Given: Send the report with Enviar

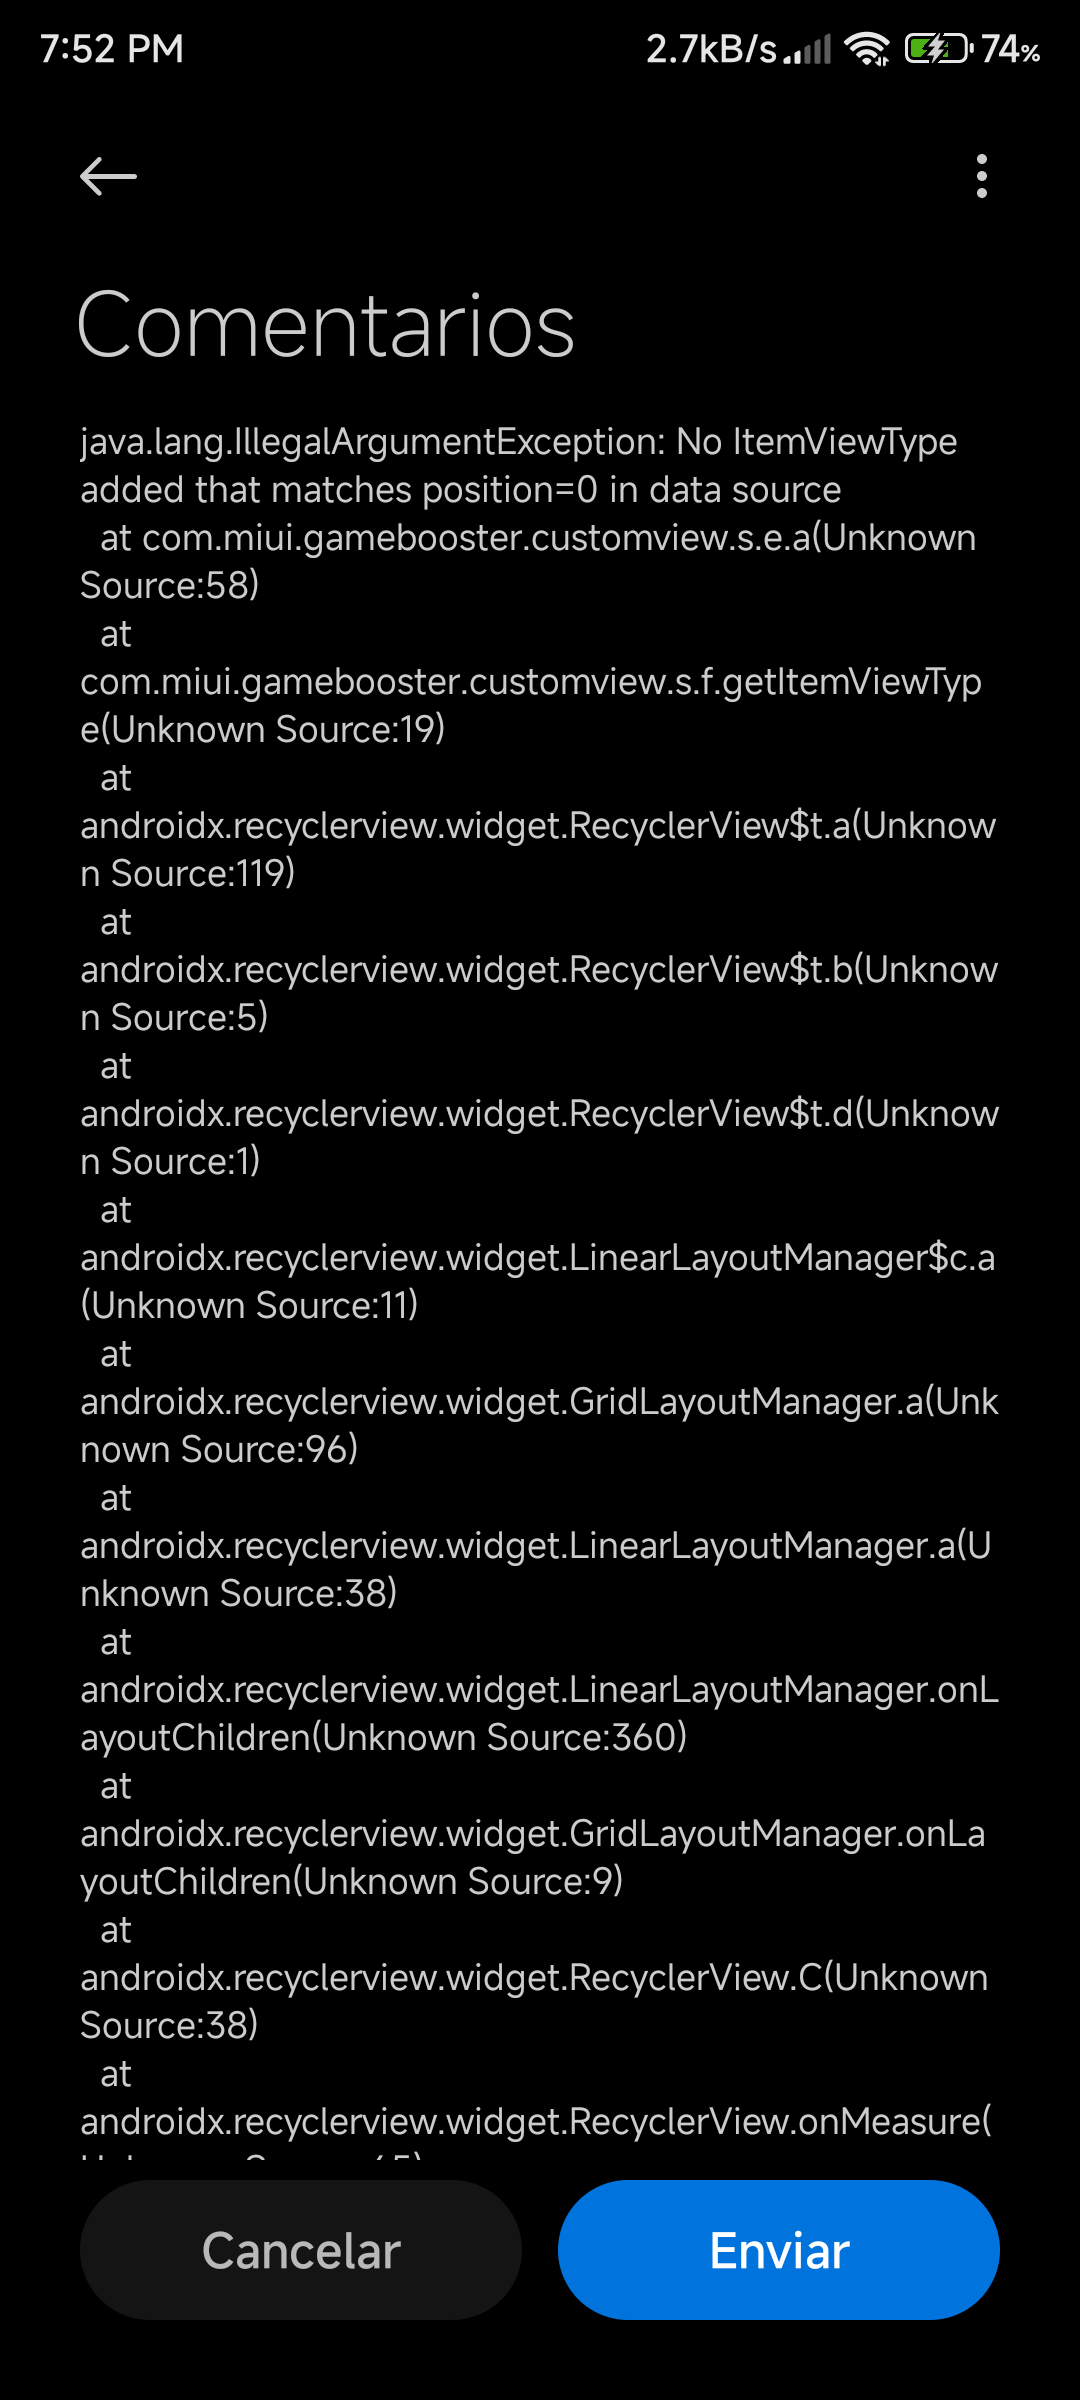Looking at the screenshot, I should click(779, 2250).
